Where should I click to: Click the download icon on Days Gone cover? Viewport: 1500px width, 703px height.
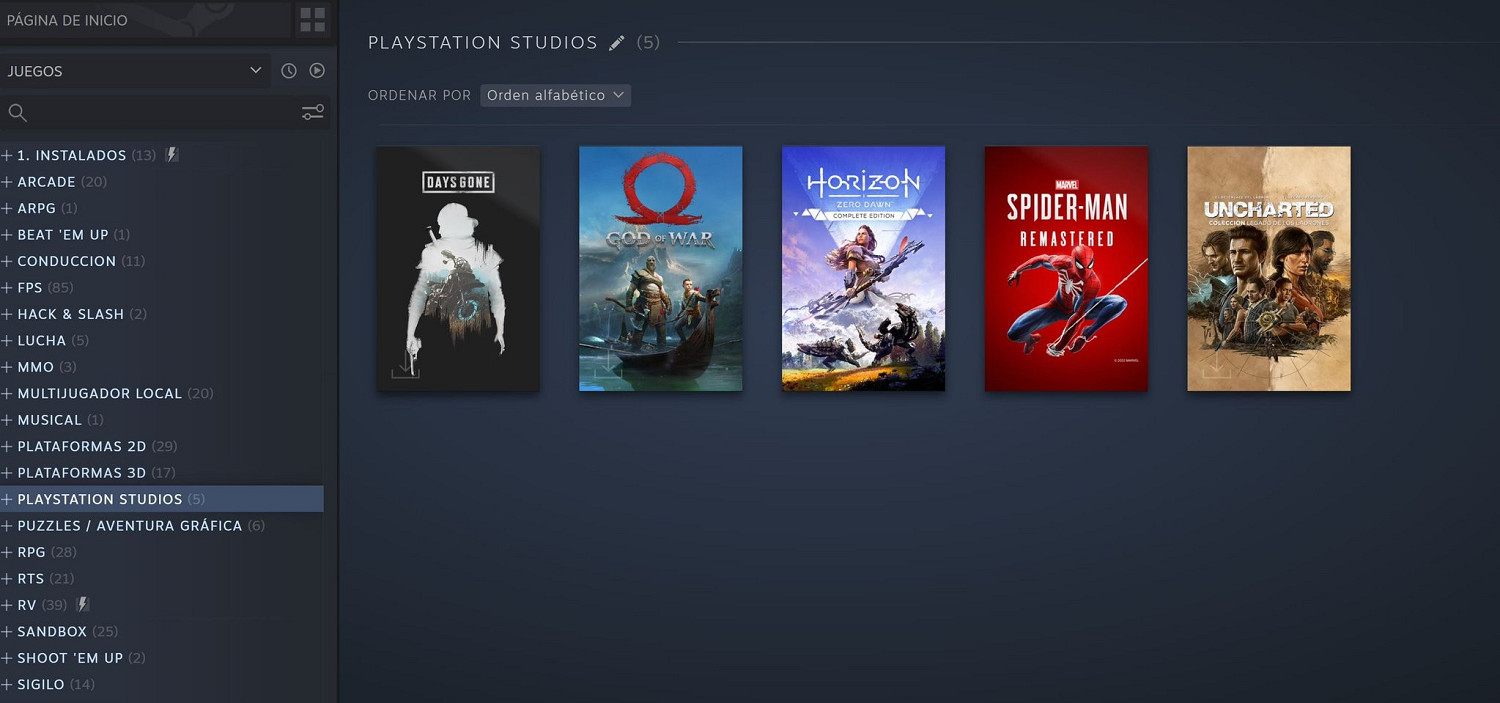pos(405,366)
